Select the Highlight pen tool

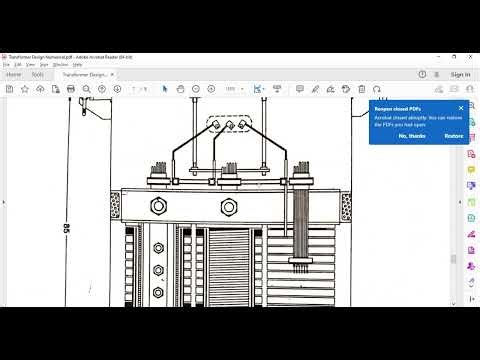point(315,89)
